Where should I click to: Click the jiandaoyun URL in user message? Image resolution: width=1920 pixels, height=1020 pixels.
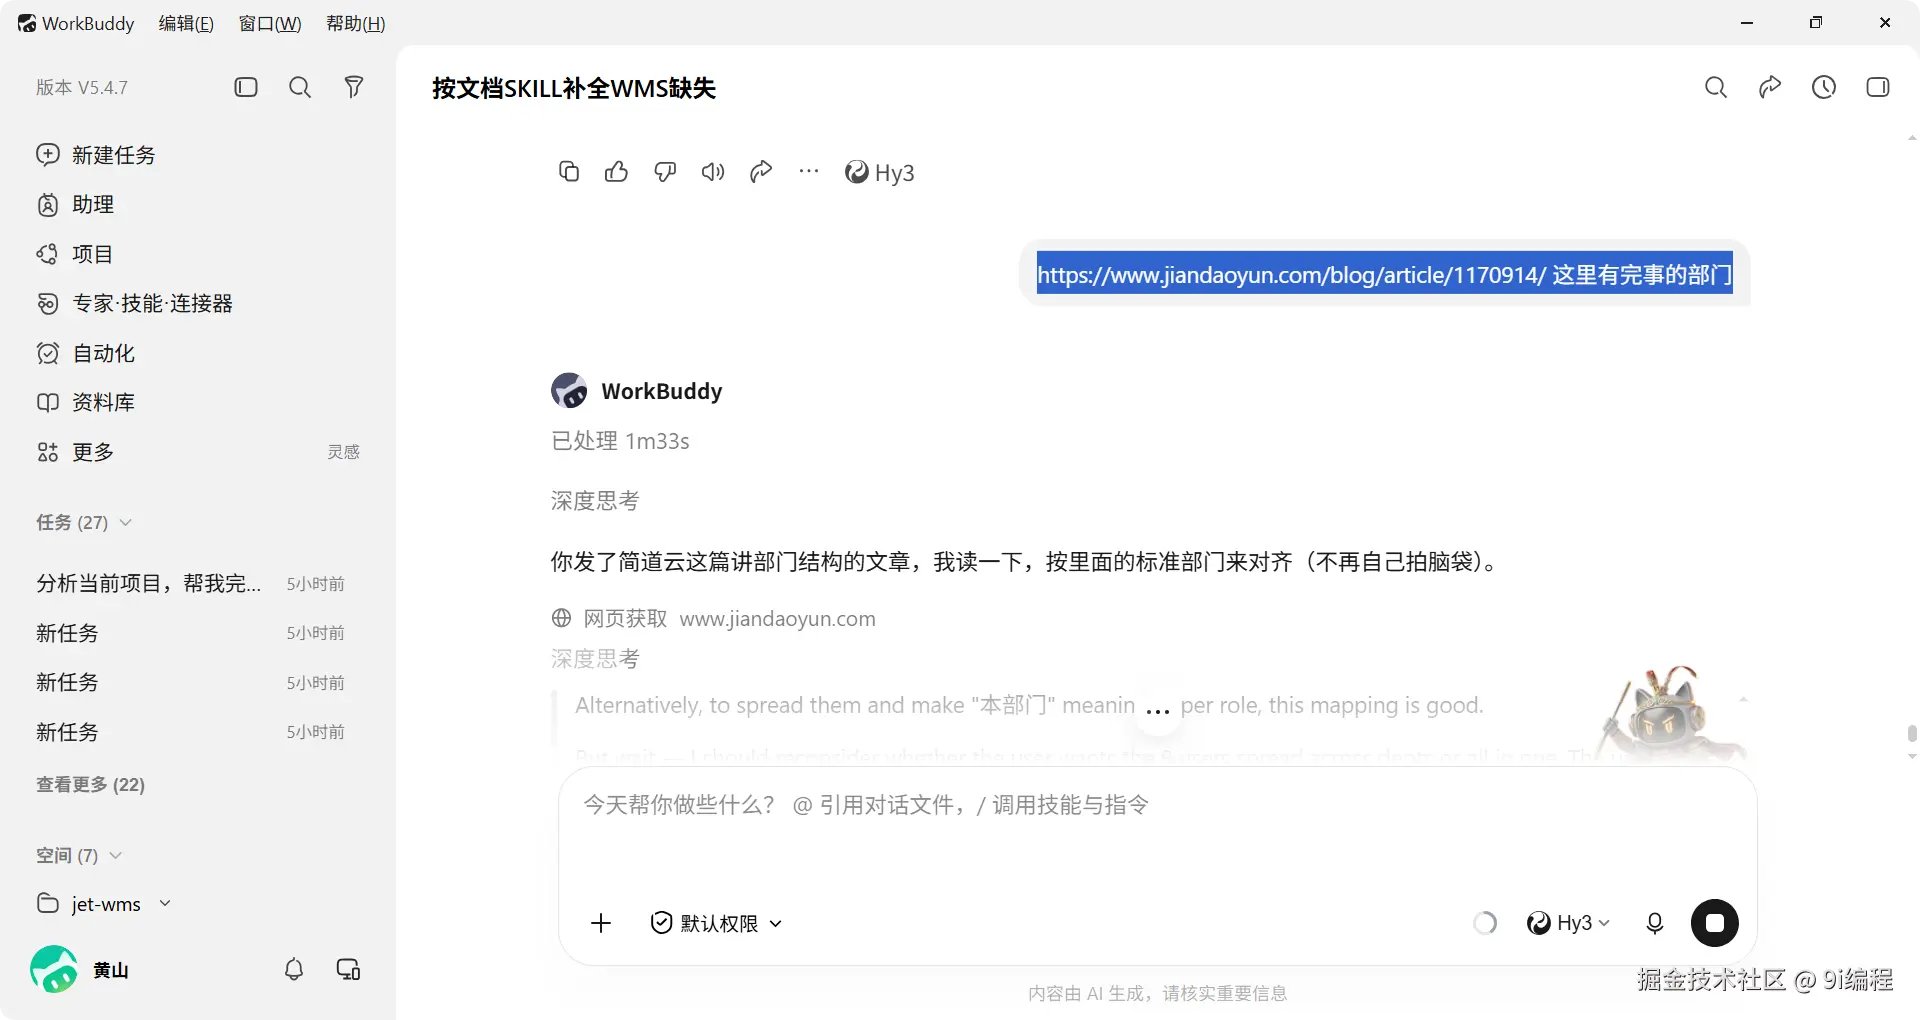[1291, 275]
